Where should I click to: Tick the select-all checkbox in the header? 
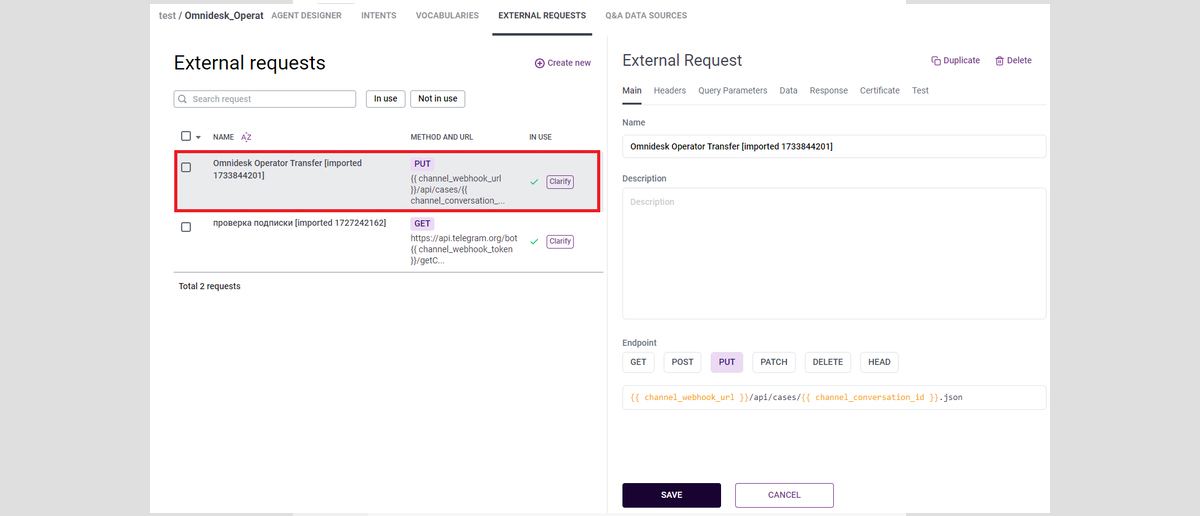186,136
